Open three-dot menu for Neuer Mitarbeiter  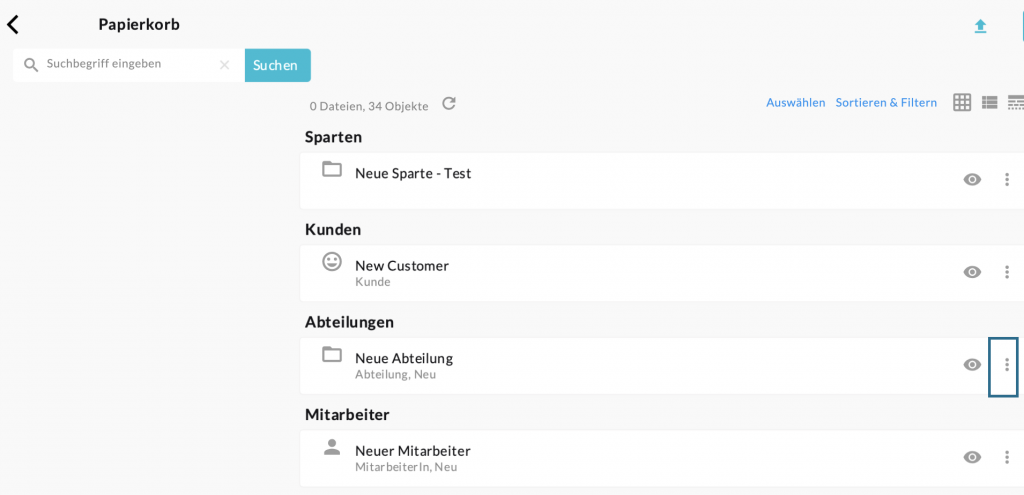[1007, 457]
